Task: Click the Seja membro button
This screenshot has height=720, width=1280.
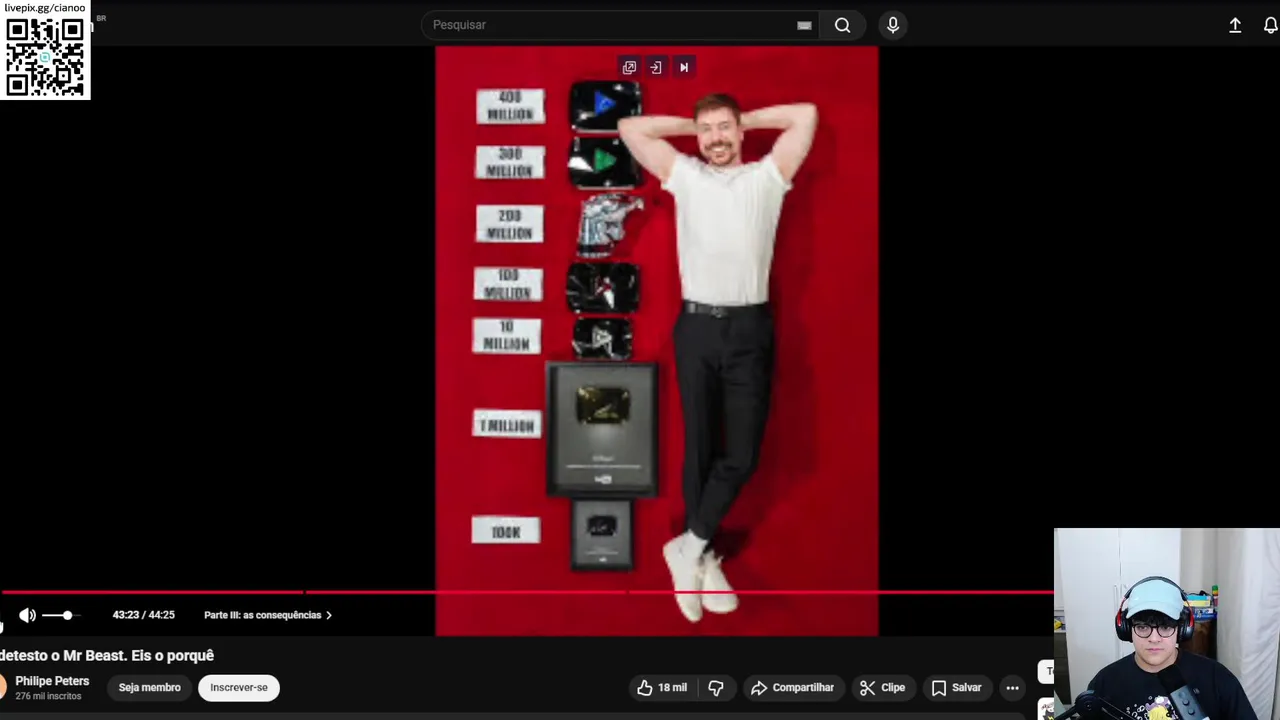Action: [x=150, y=687]
